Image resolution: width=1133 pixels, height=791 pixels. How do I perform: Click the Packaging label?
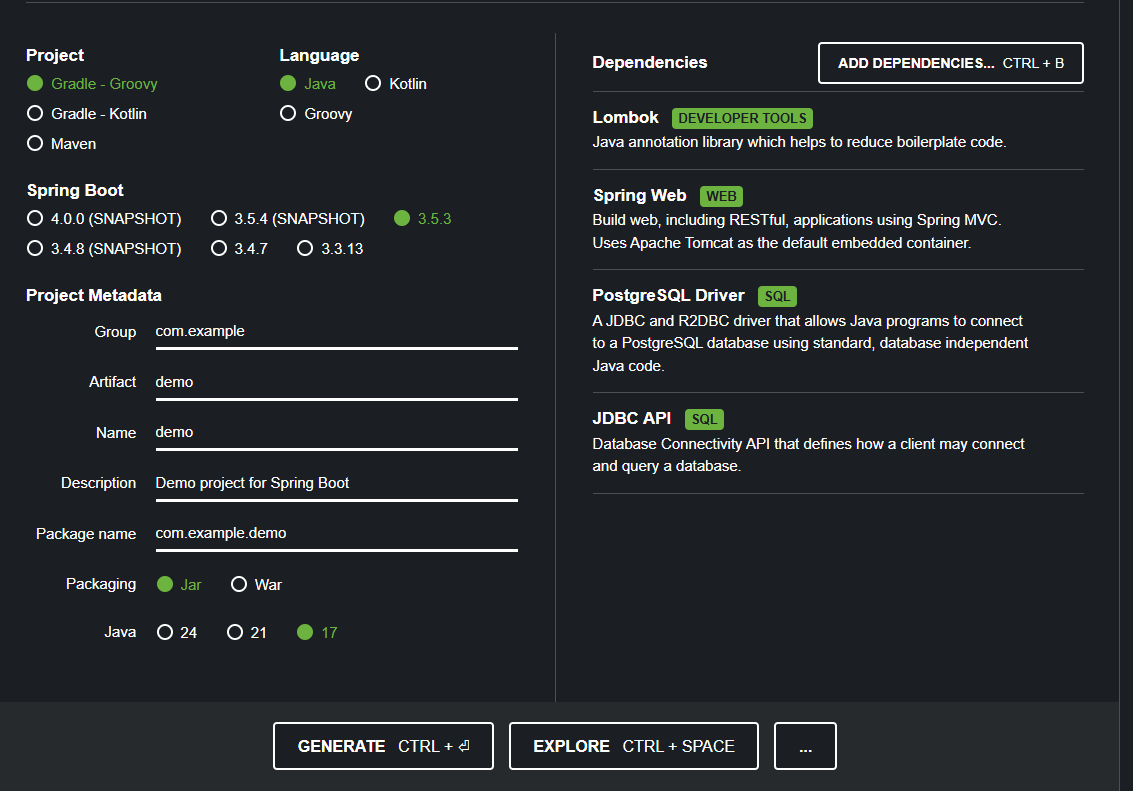[x=100, y=584]
